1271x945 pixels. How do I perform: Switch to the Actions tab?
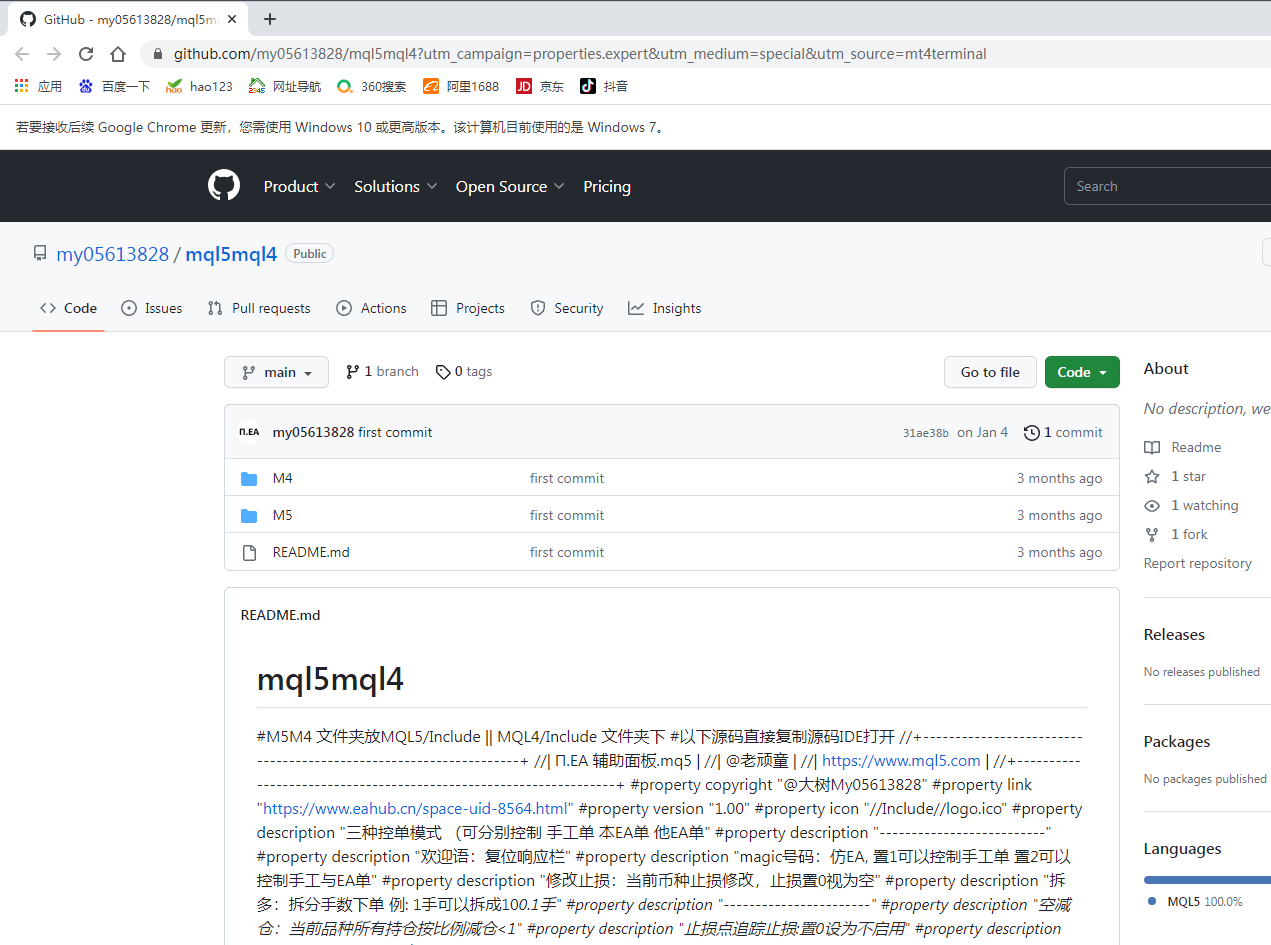click(371, 308)
